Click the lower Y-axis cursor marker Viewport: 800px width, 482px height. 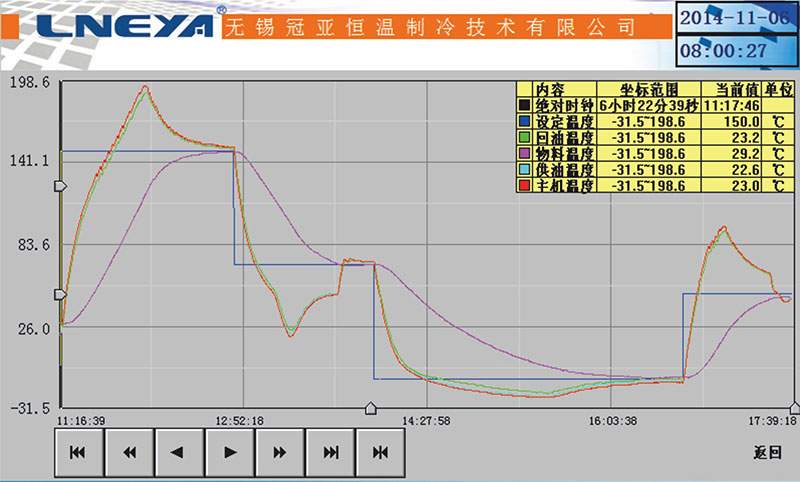point(60,294)
